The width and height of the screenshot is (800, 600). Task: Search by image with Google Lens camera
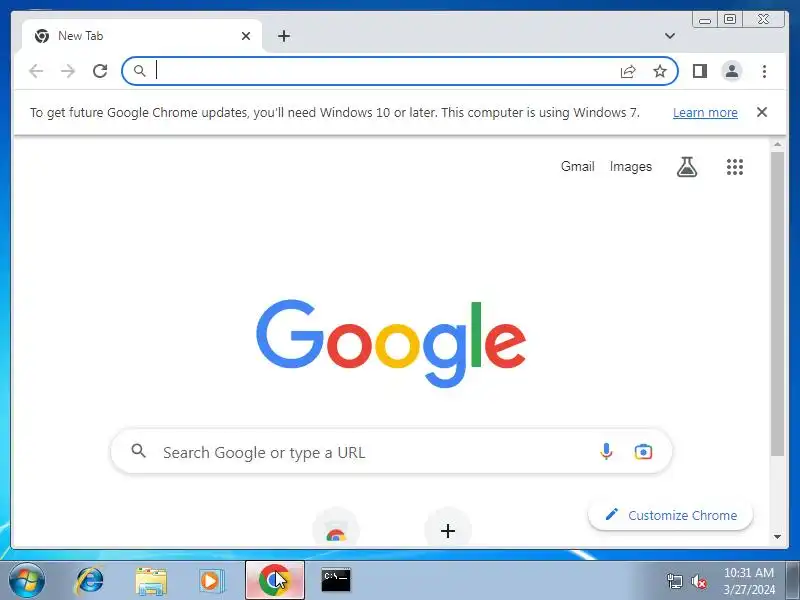click(x=643, y=452)
